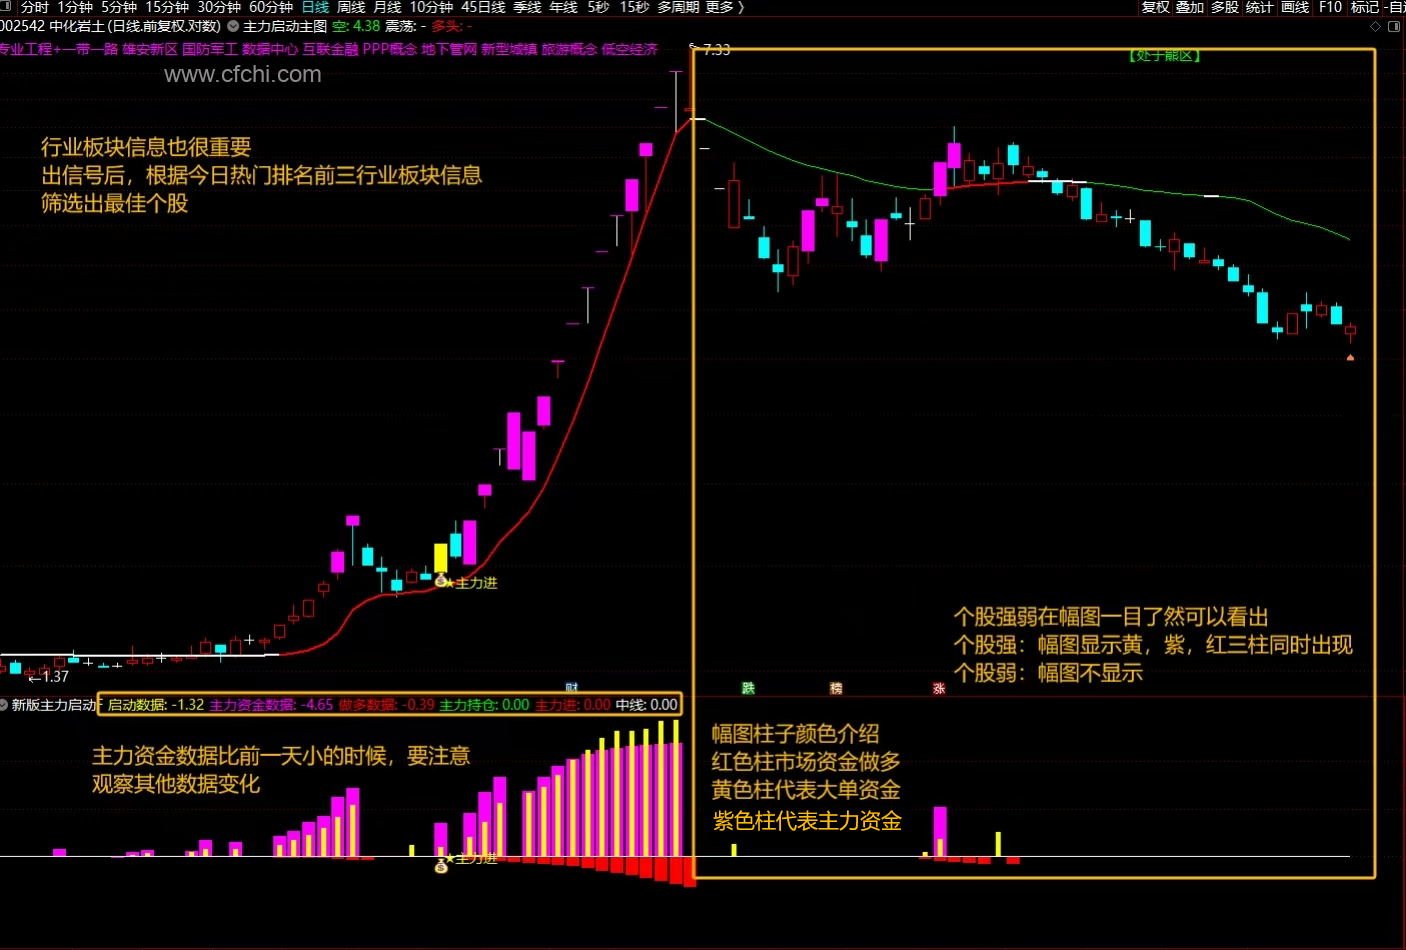
Task: Click the 主力进 money-bag signal on chart
Action: (x=441, y=580)
